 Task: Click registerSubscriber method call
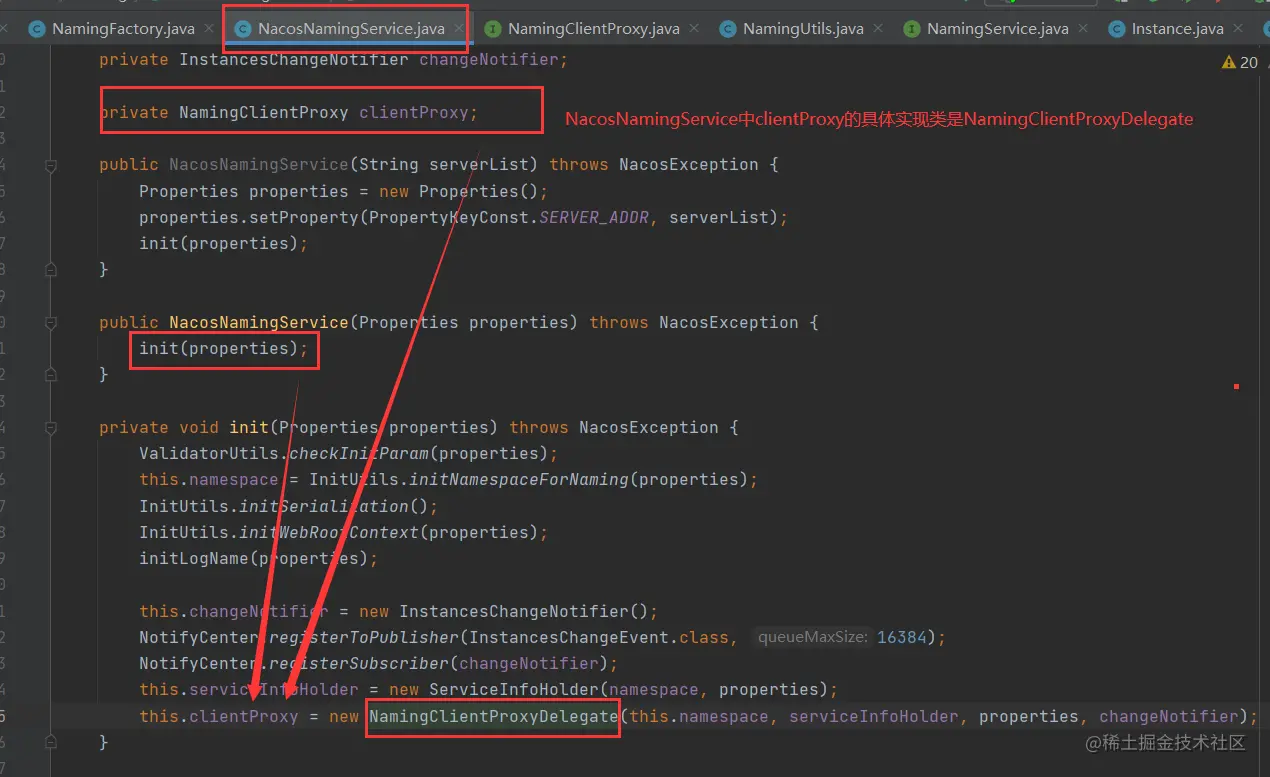coord(359,663)
